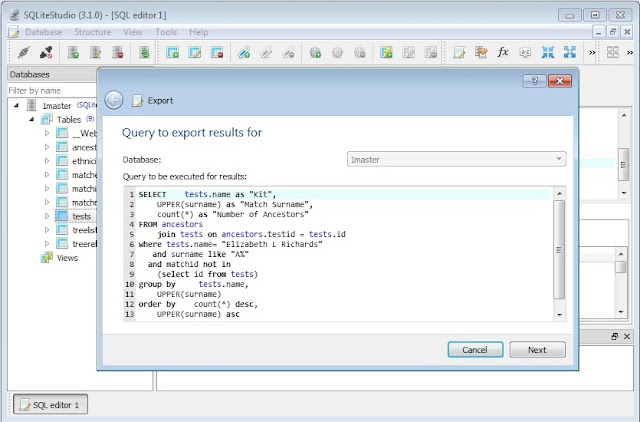The width and height of the screenshot is (640, 422).
Task: Show hidden toolbar items via first chevron overflow
Action: tap(592, 52)
